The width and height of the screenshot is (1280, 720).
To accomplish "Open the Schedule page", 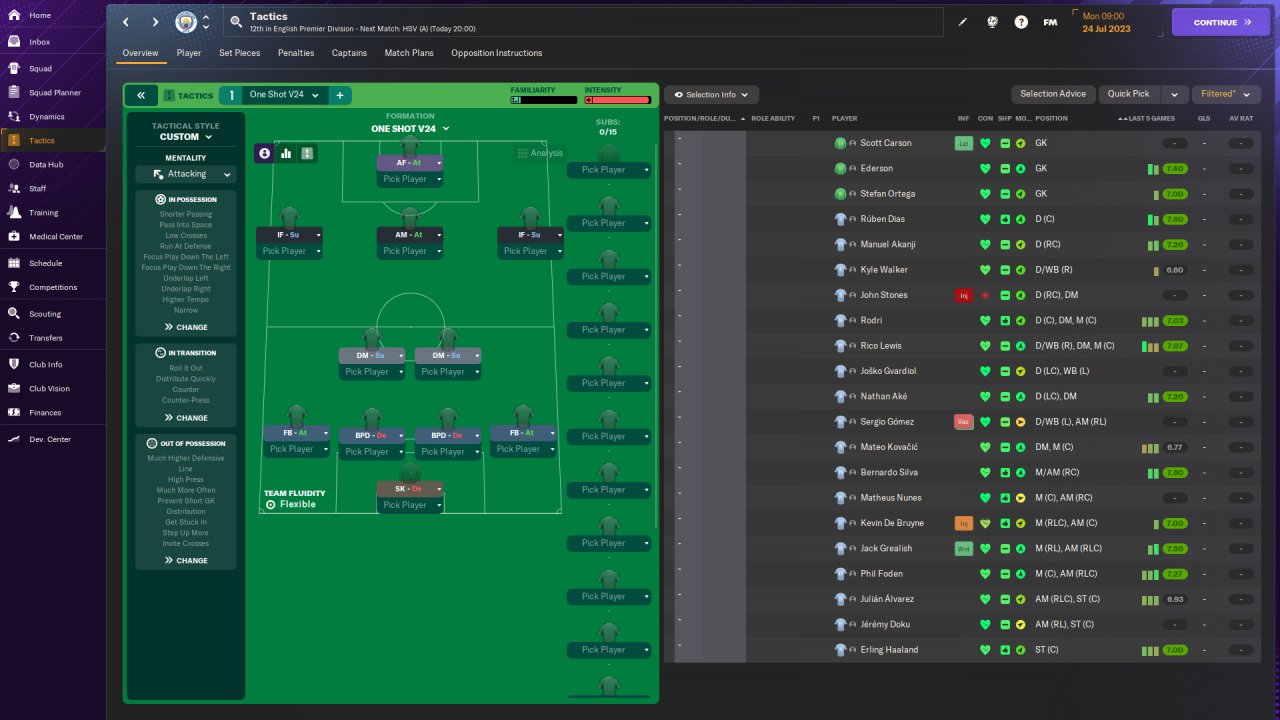I will point(45,263).
